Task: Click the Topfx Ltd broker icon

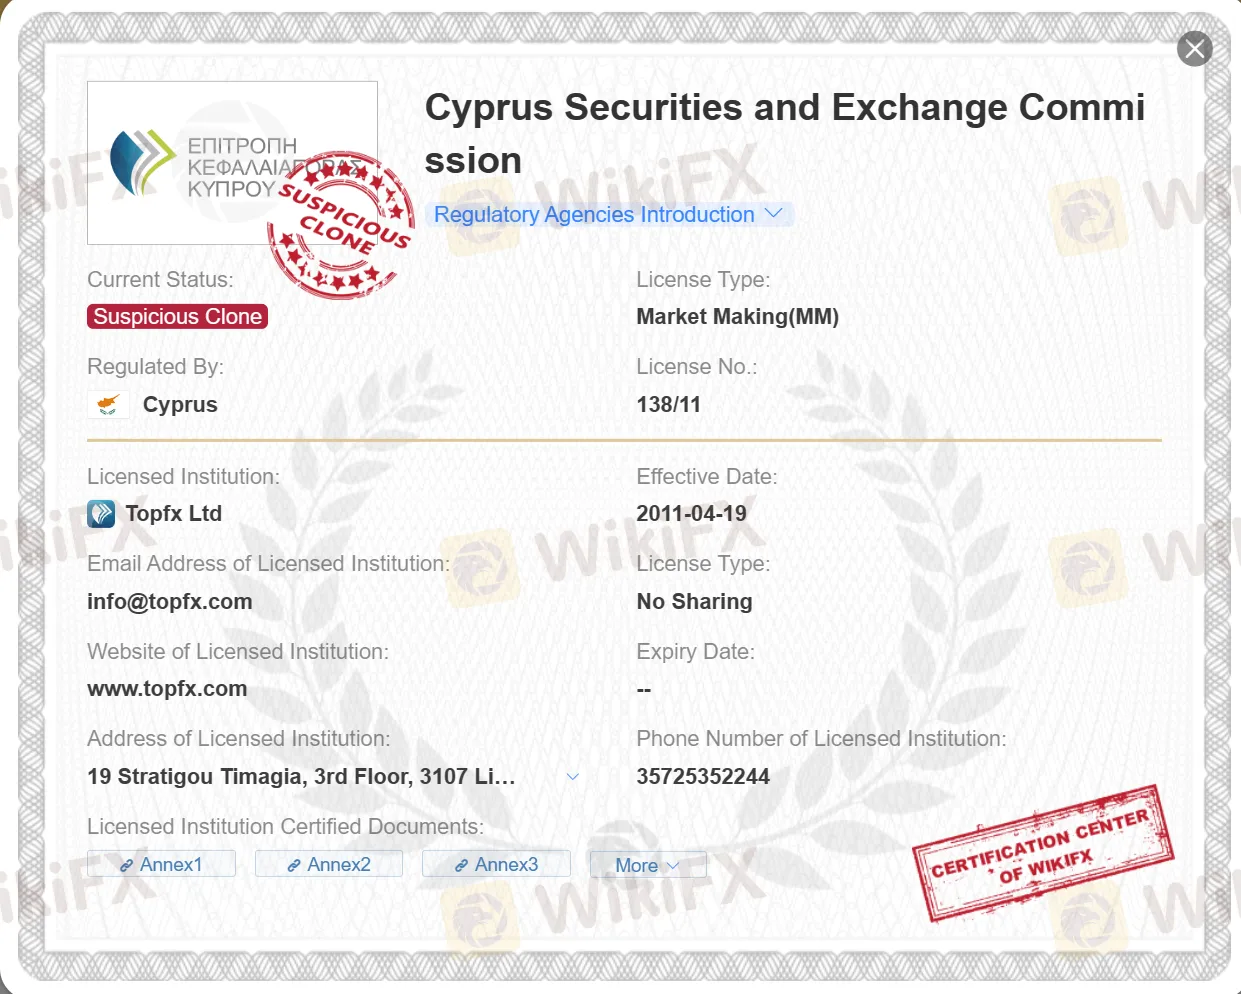Action: tap(101, 513)
